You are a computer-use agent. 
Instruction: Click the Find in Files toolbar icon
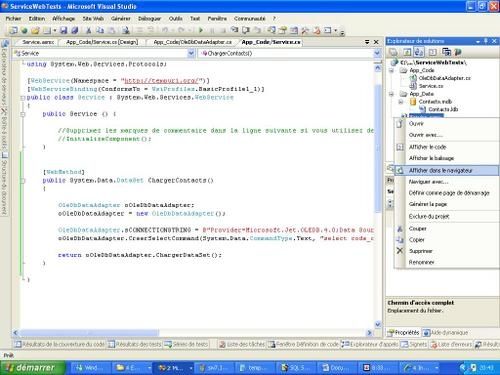pos(126,31)
